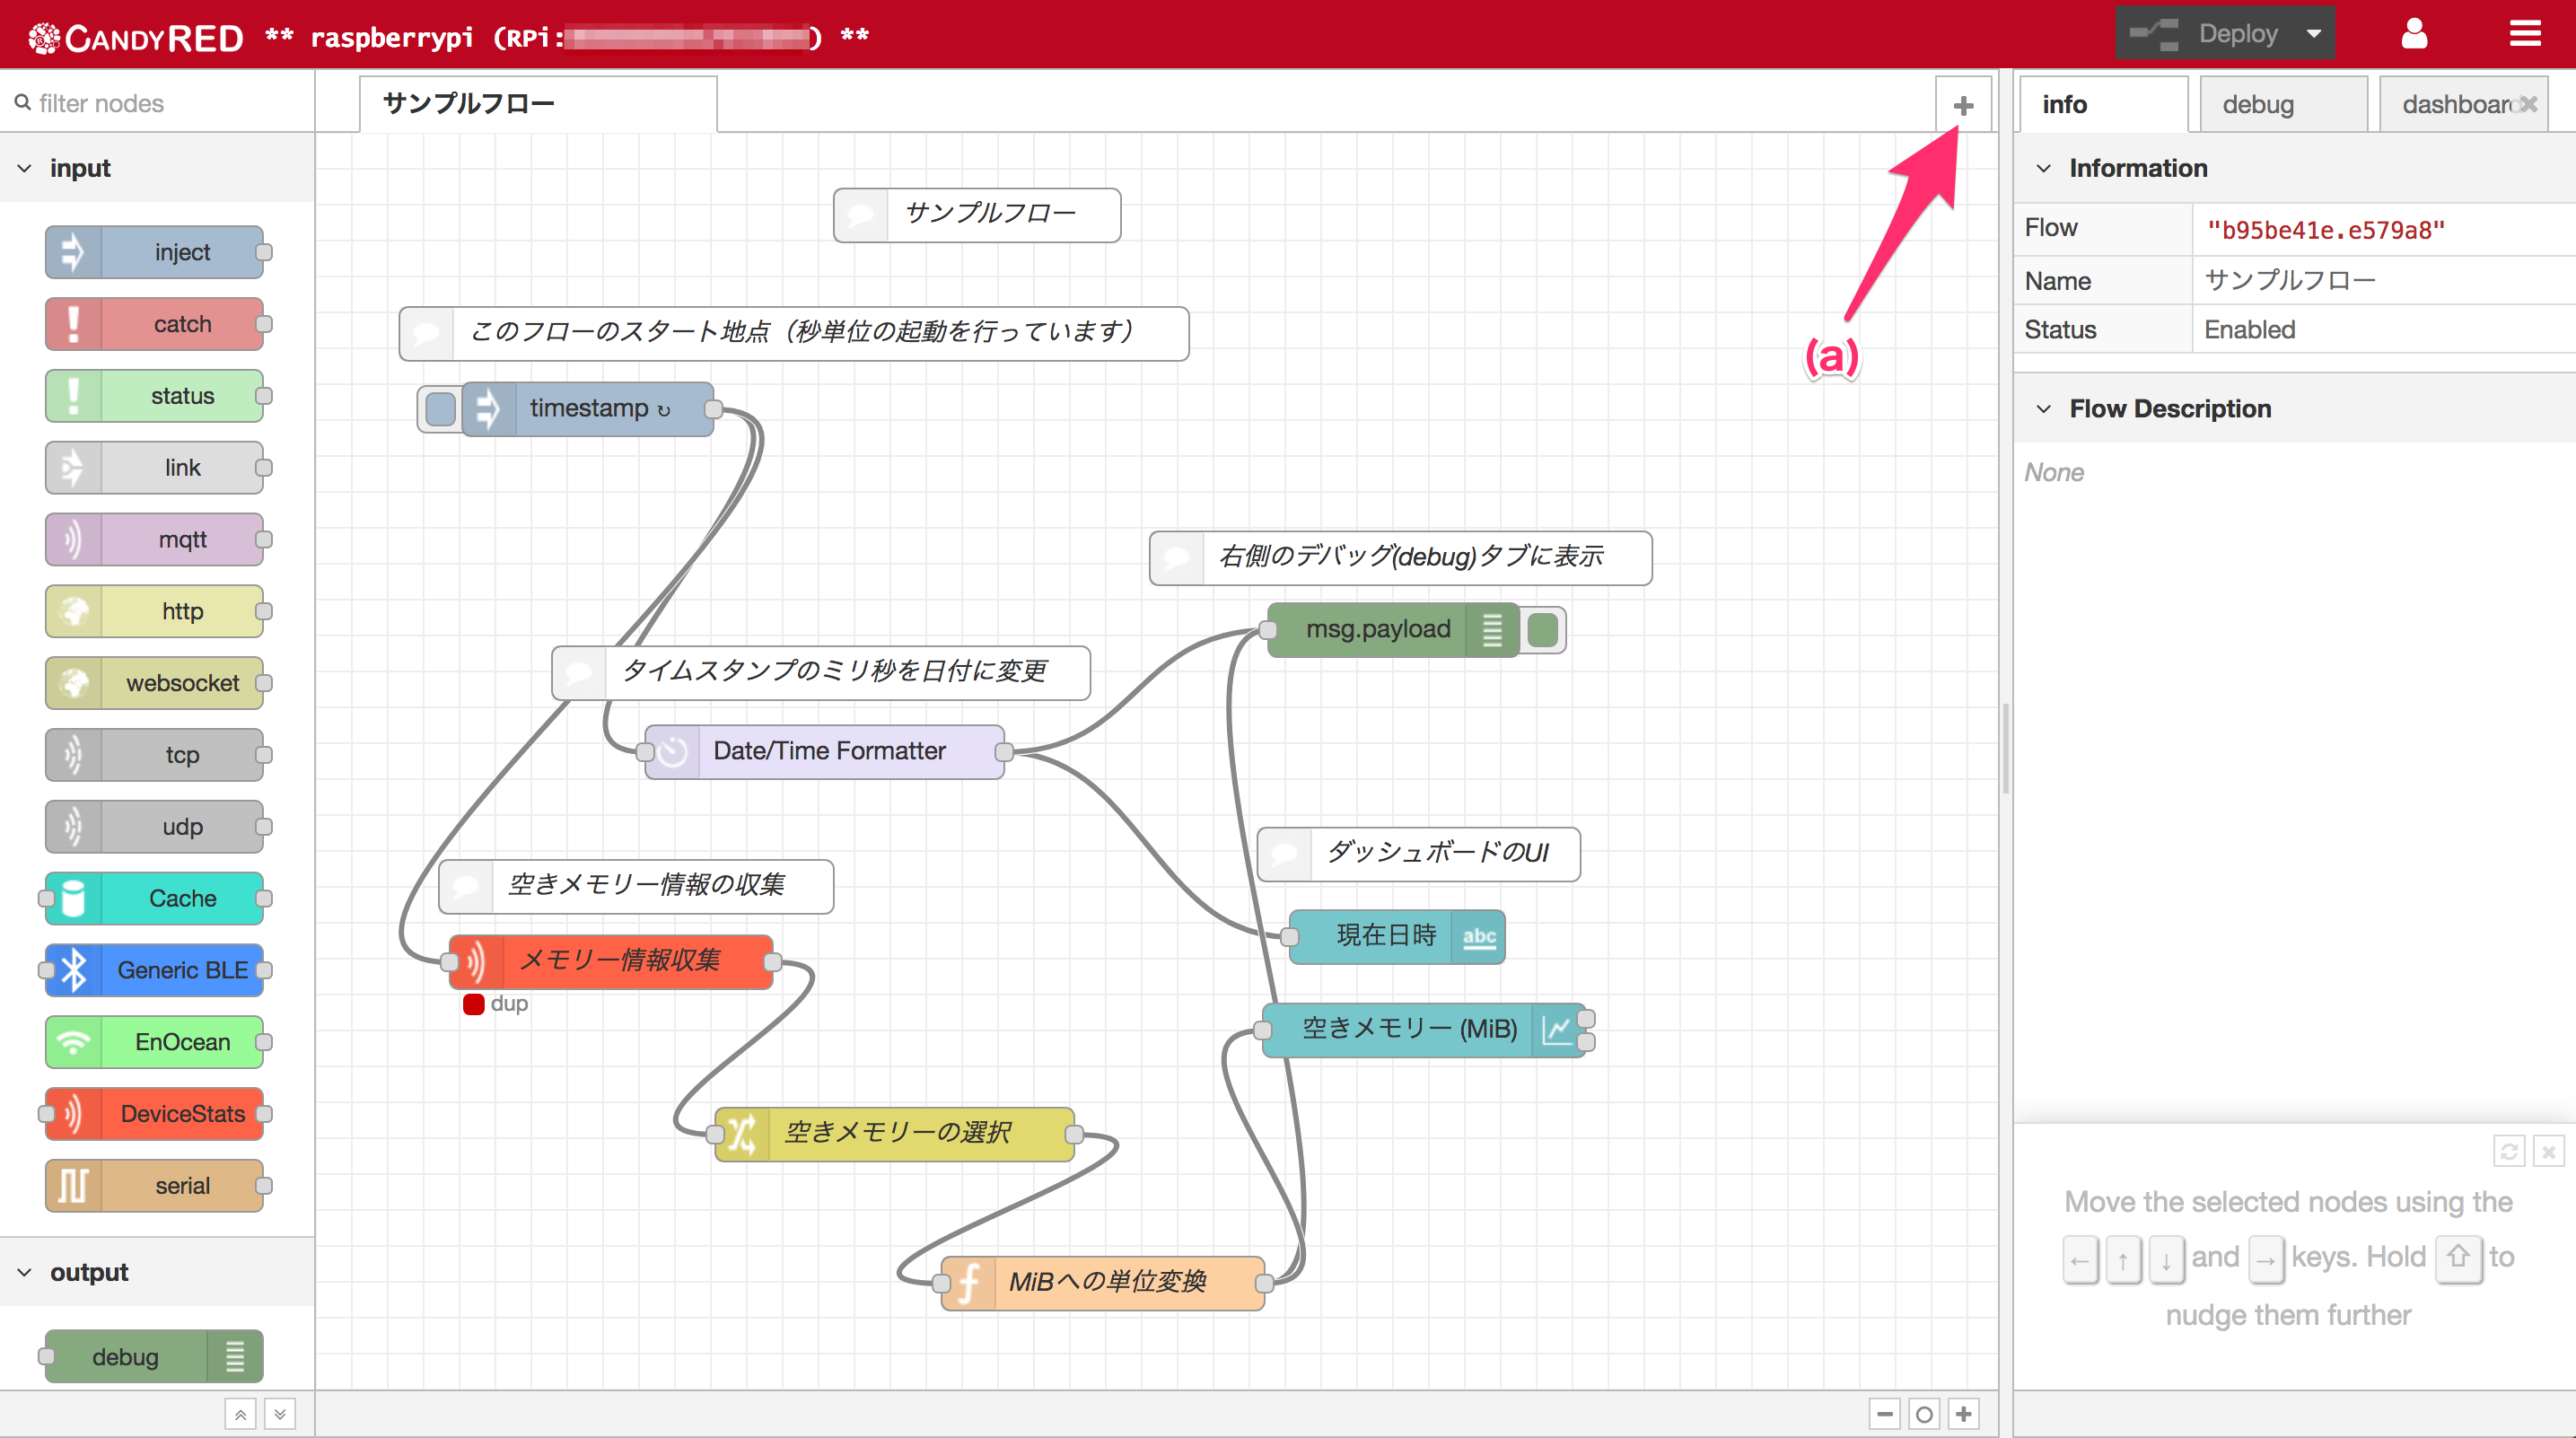This screenshot has width=2576, height=1438.
Task: Refresh the tip in the info panel
Action: [x=2510, y=1152]
